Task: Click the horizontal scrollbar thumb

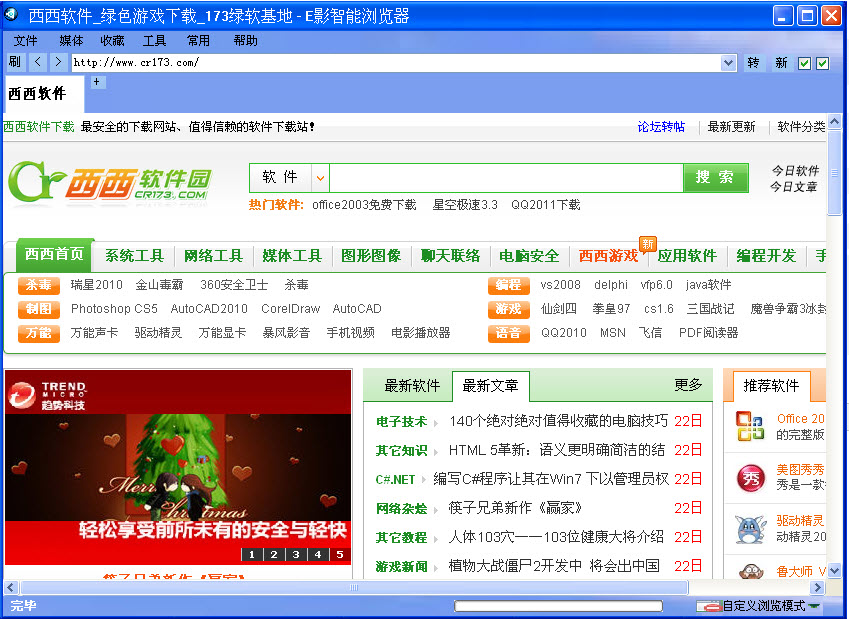Action: (x=354, y=587)
